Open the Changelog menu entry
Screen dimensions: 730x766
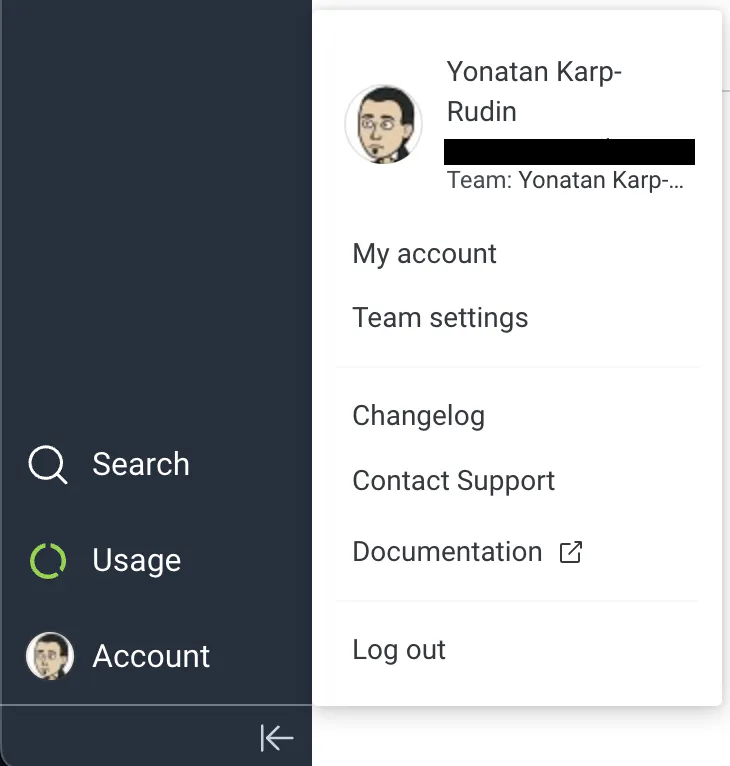tap(418, 416)
